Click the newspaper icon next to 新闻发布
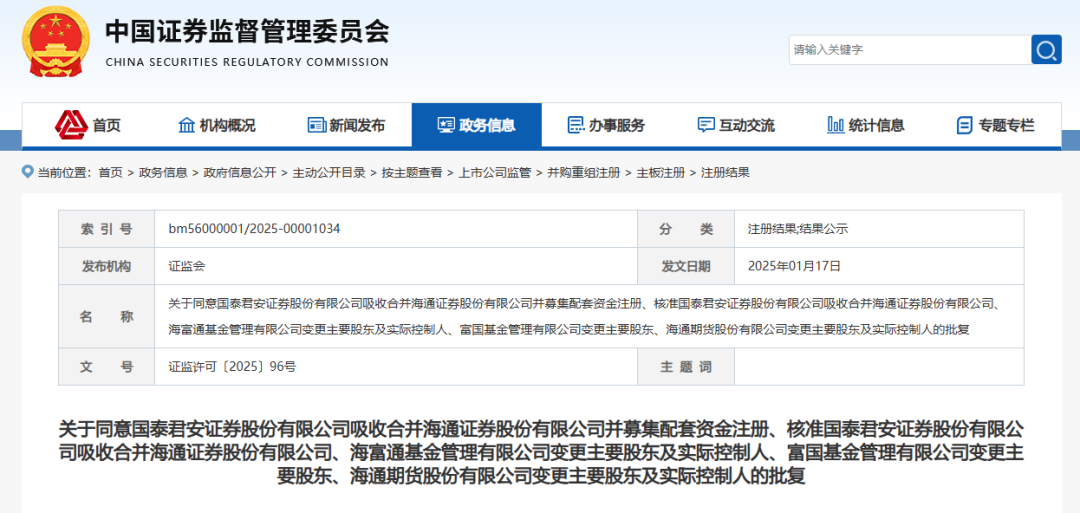The height and width of the screenshot is (513, 1080). pos(316,125)
